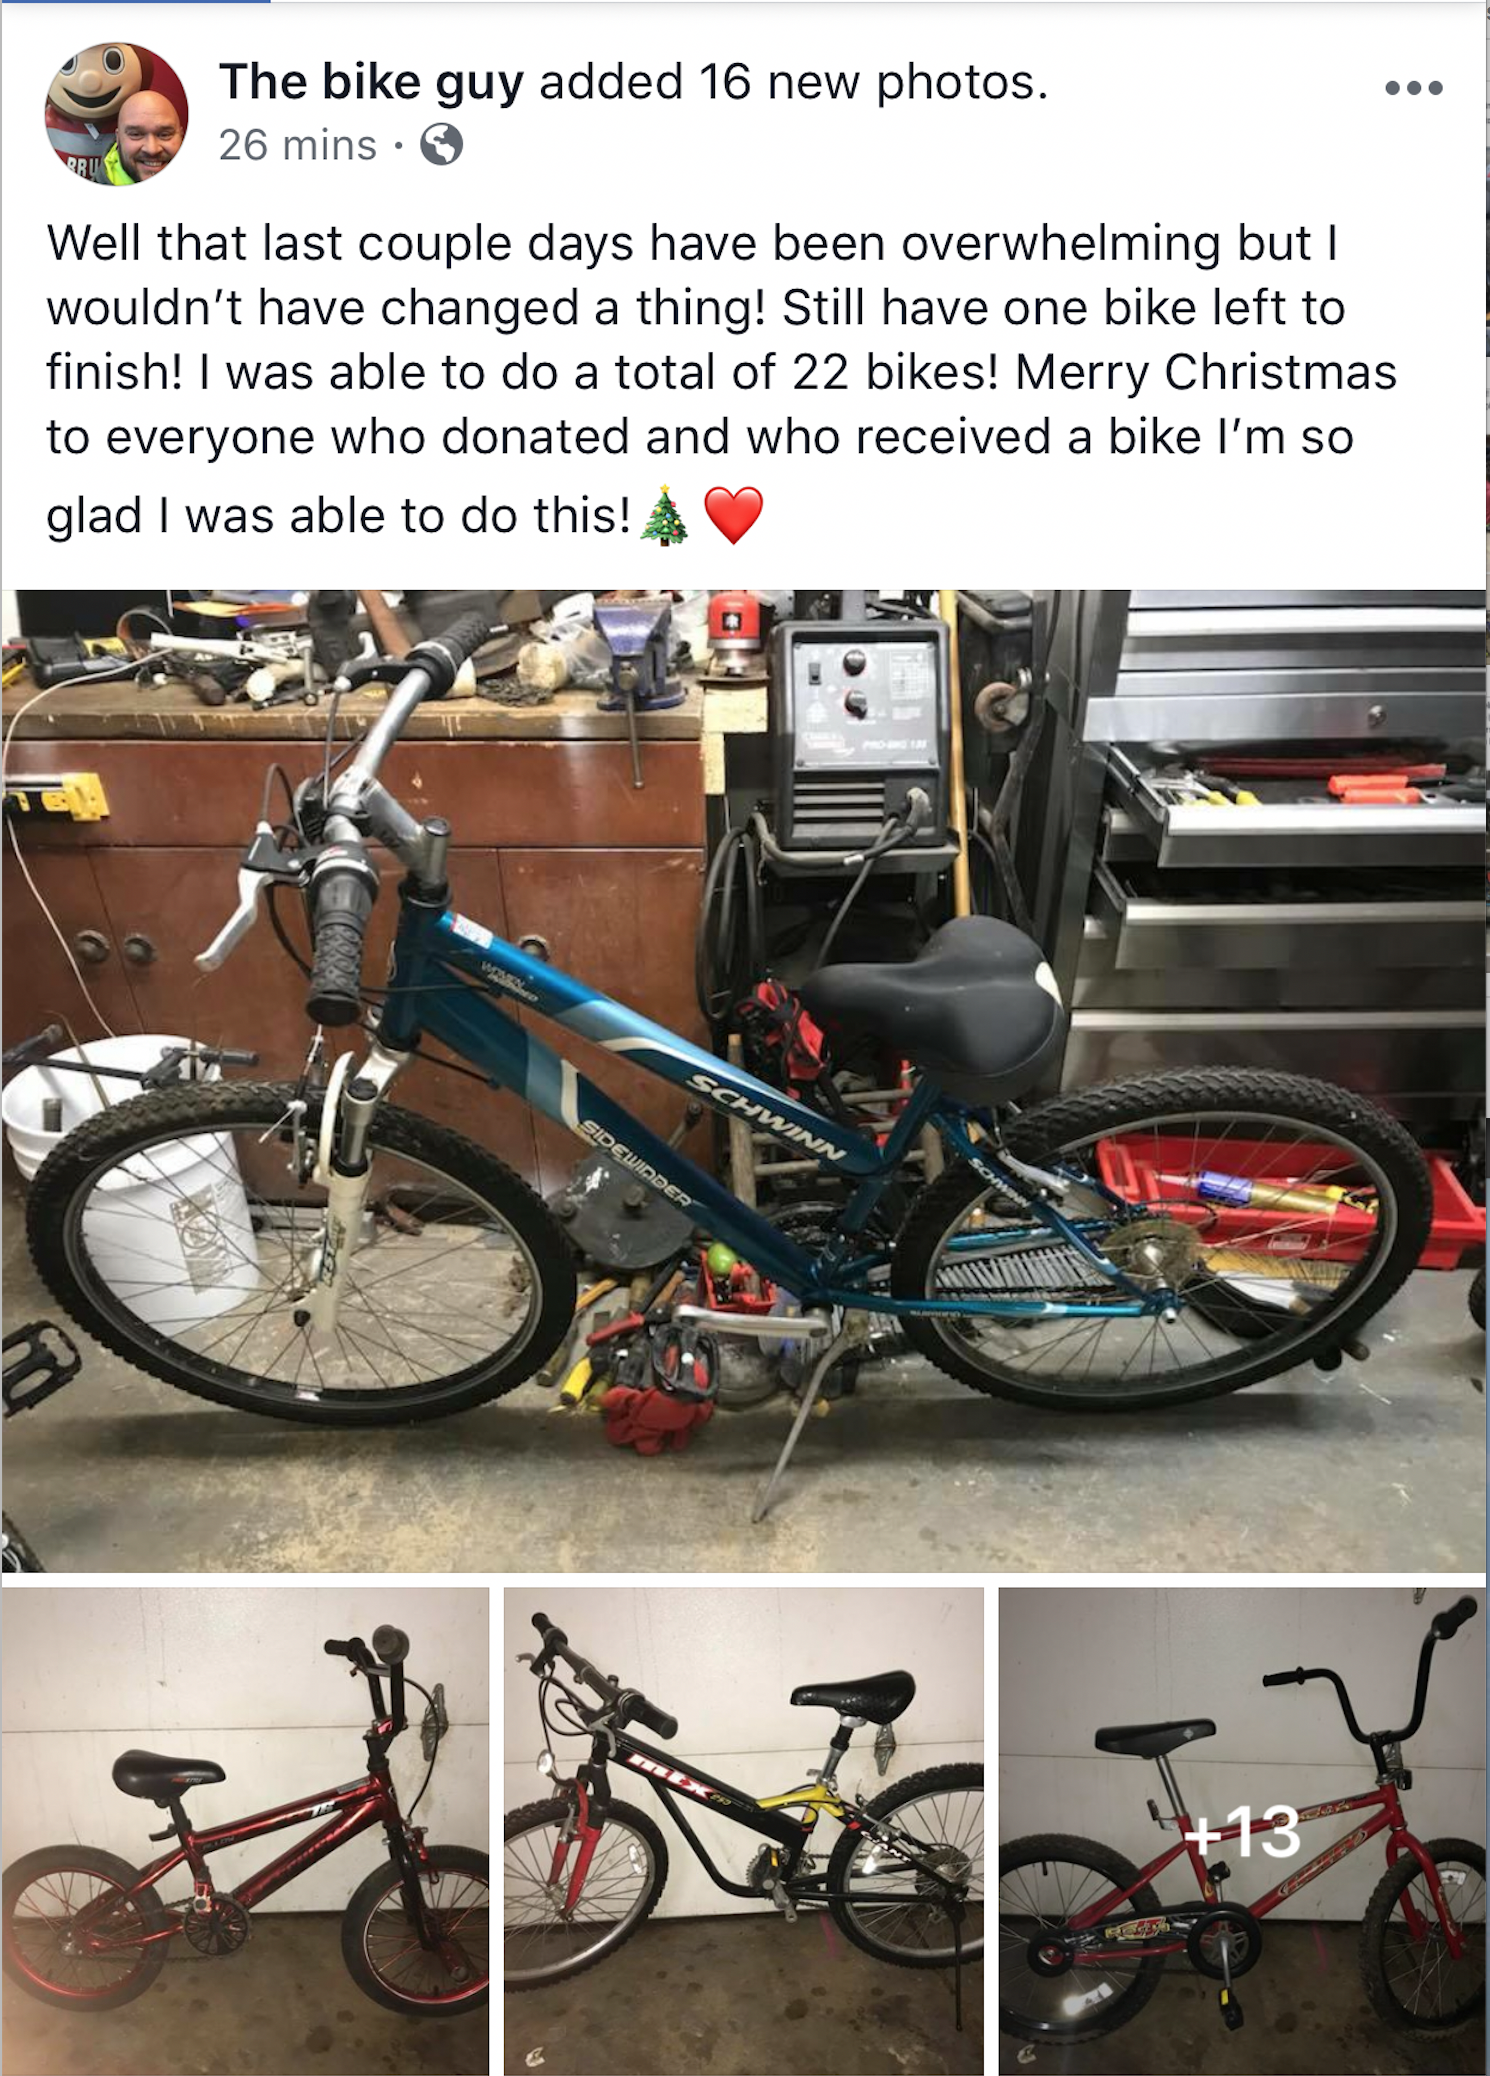Click the Schwinn logo on the blue frame
The image size is (1490, 2076).
coord(768,1118)
